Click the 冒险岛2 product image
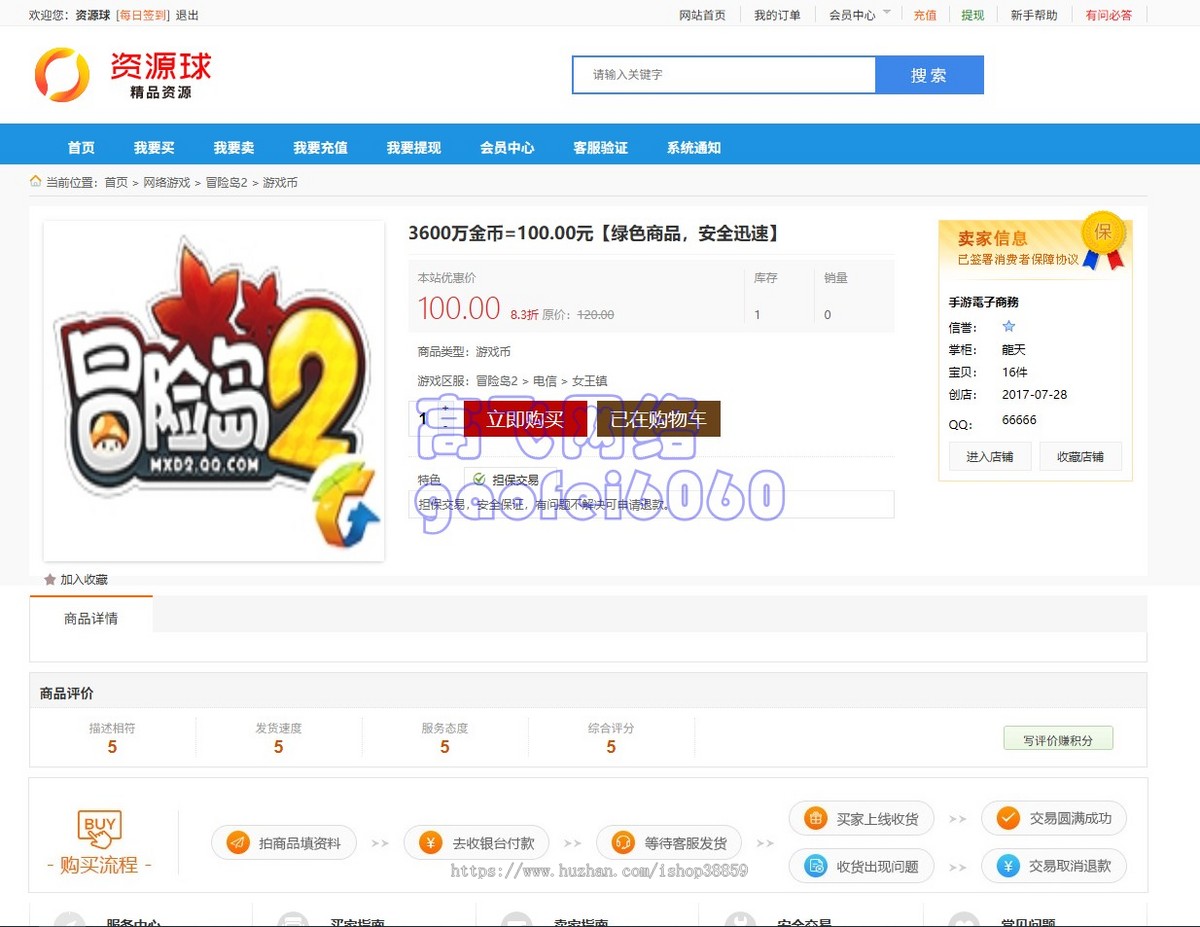This screenshot has height=927, width=1200. tap(214, 391)
